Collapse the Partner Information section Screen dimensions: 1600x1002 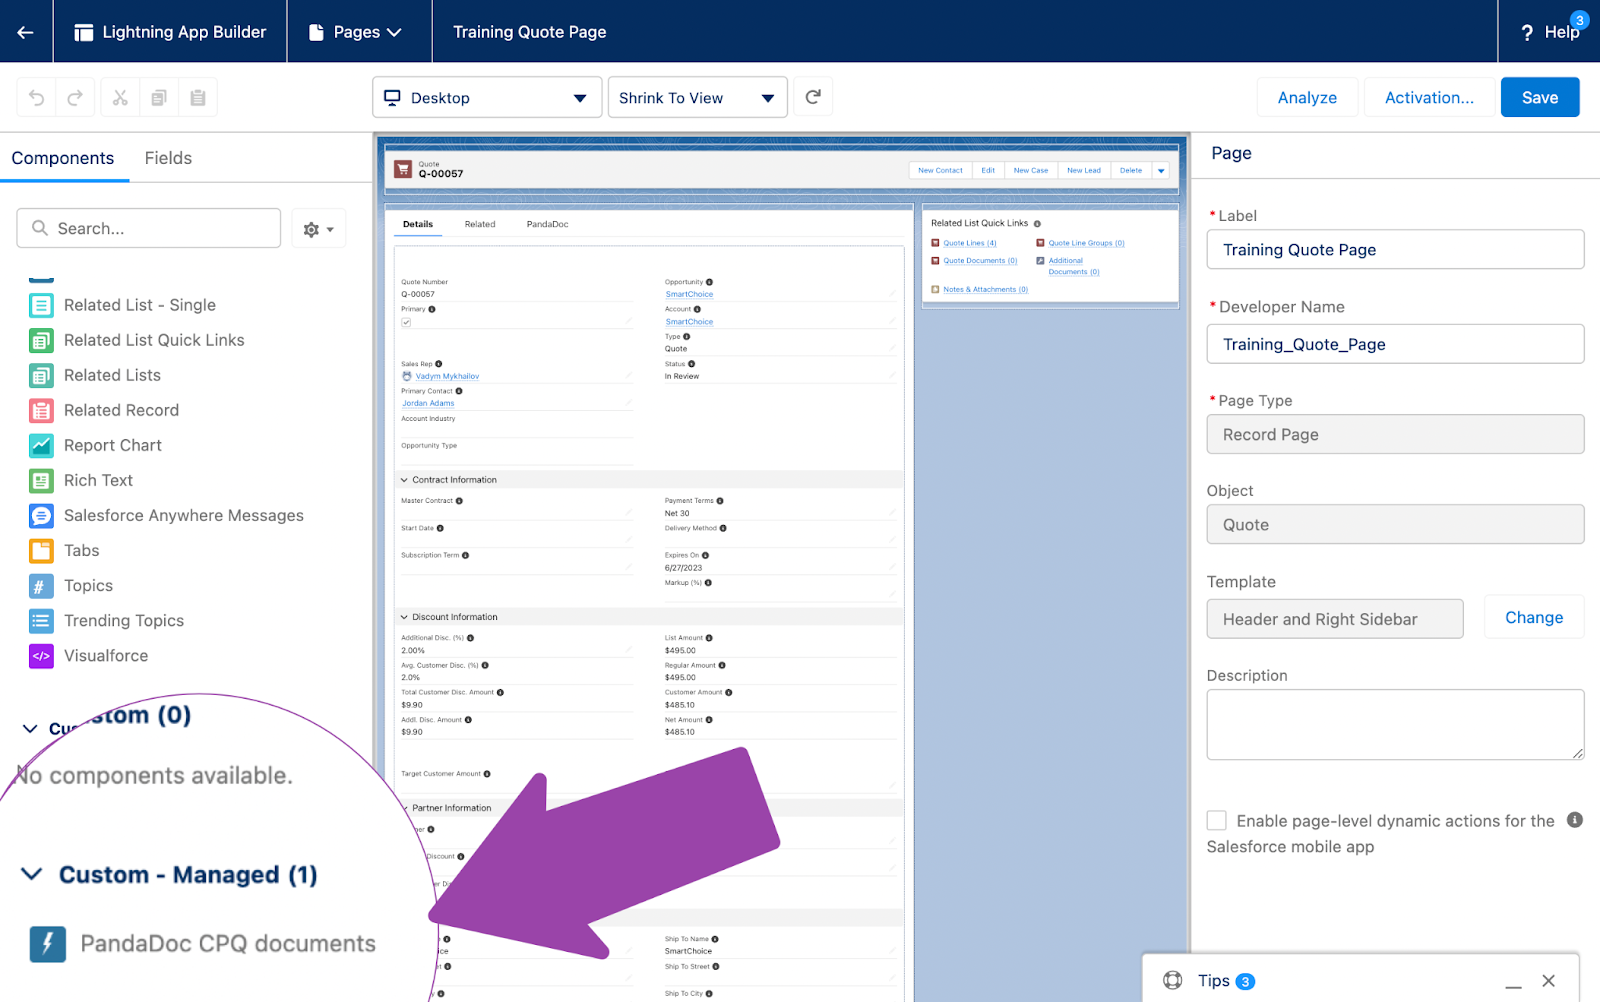(405, 808)
